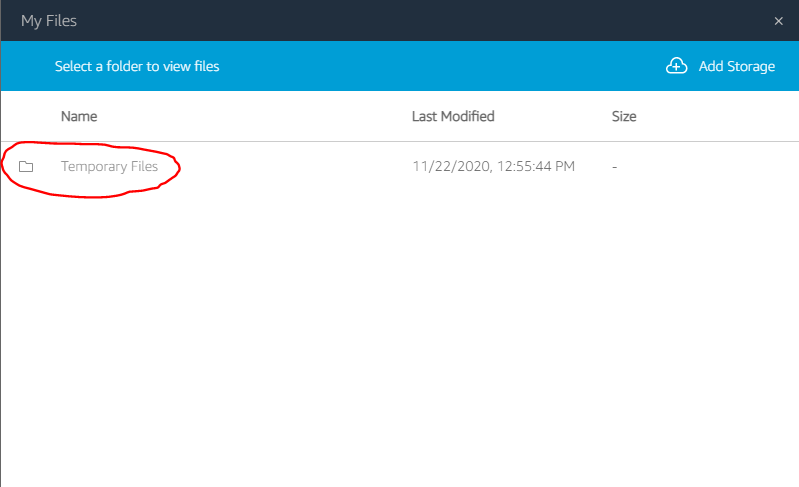The height and width of the screenshot is (487, 799).
Task: Click the 12:55:44 PM time in the folder row
Action: click(536, 166)
